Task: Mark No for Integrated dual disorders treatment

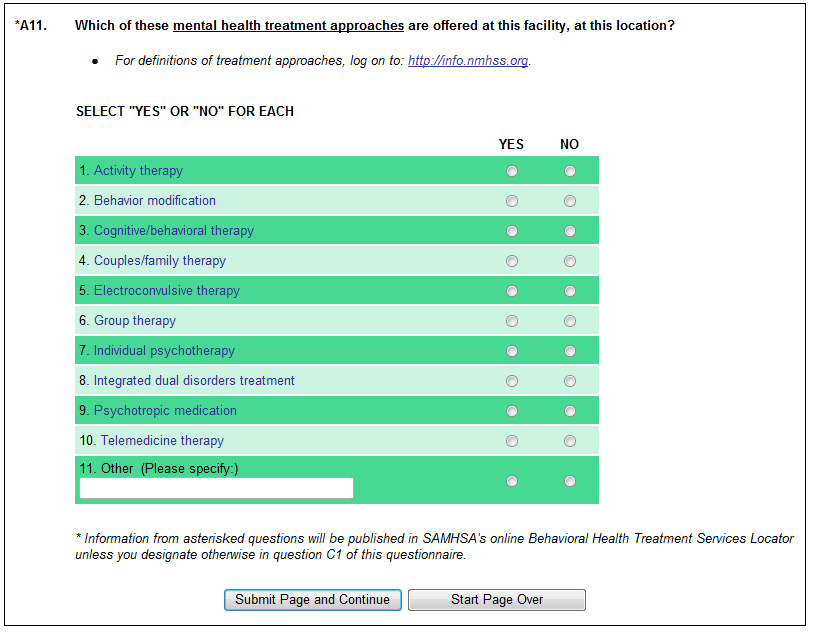Action: (x=570, y=381)
